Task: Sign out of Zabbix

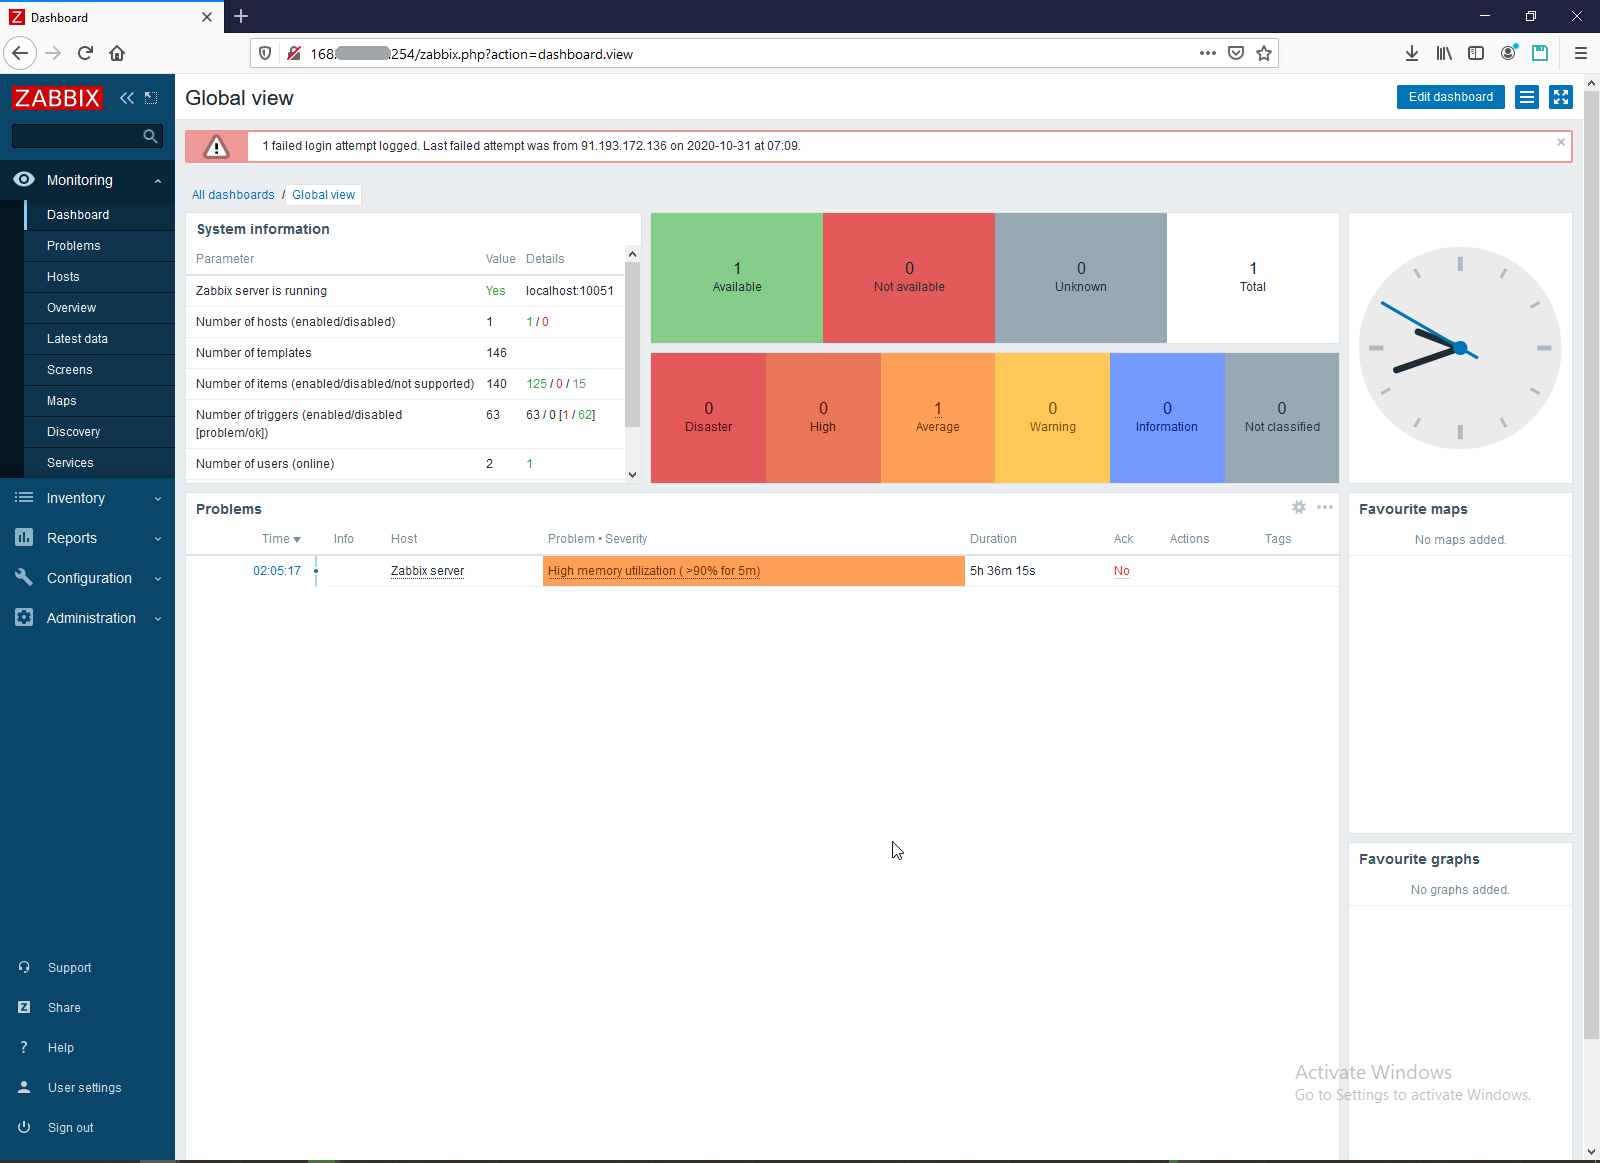Action: (x=70, y=1128)
